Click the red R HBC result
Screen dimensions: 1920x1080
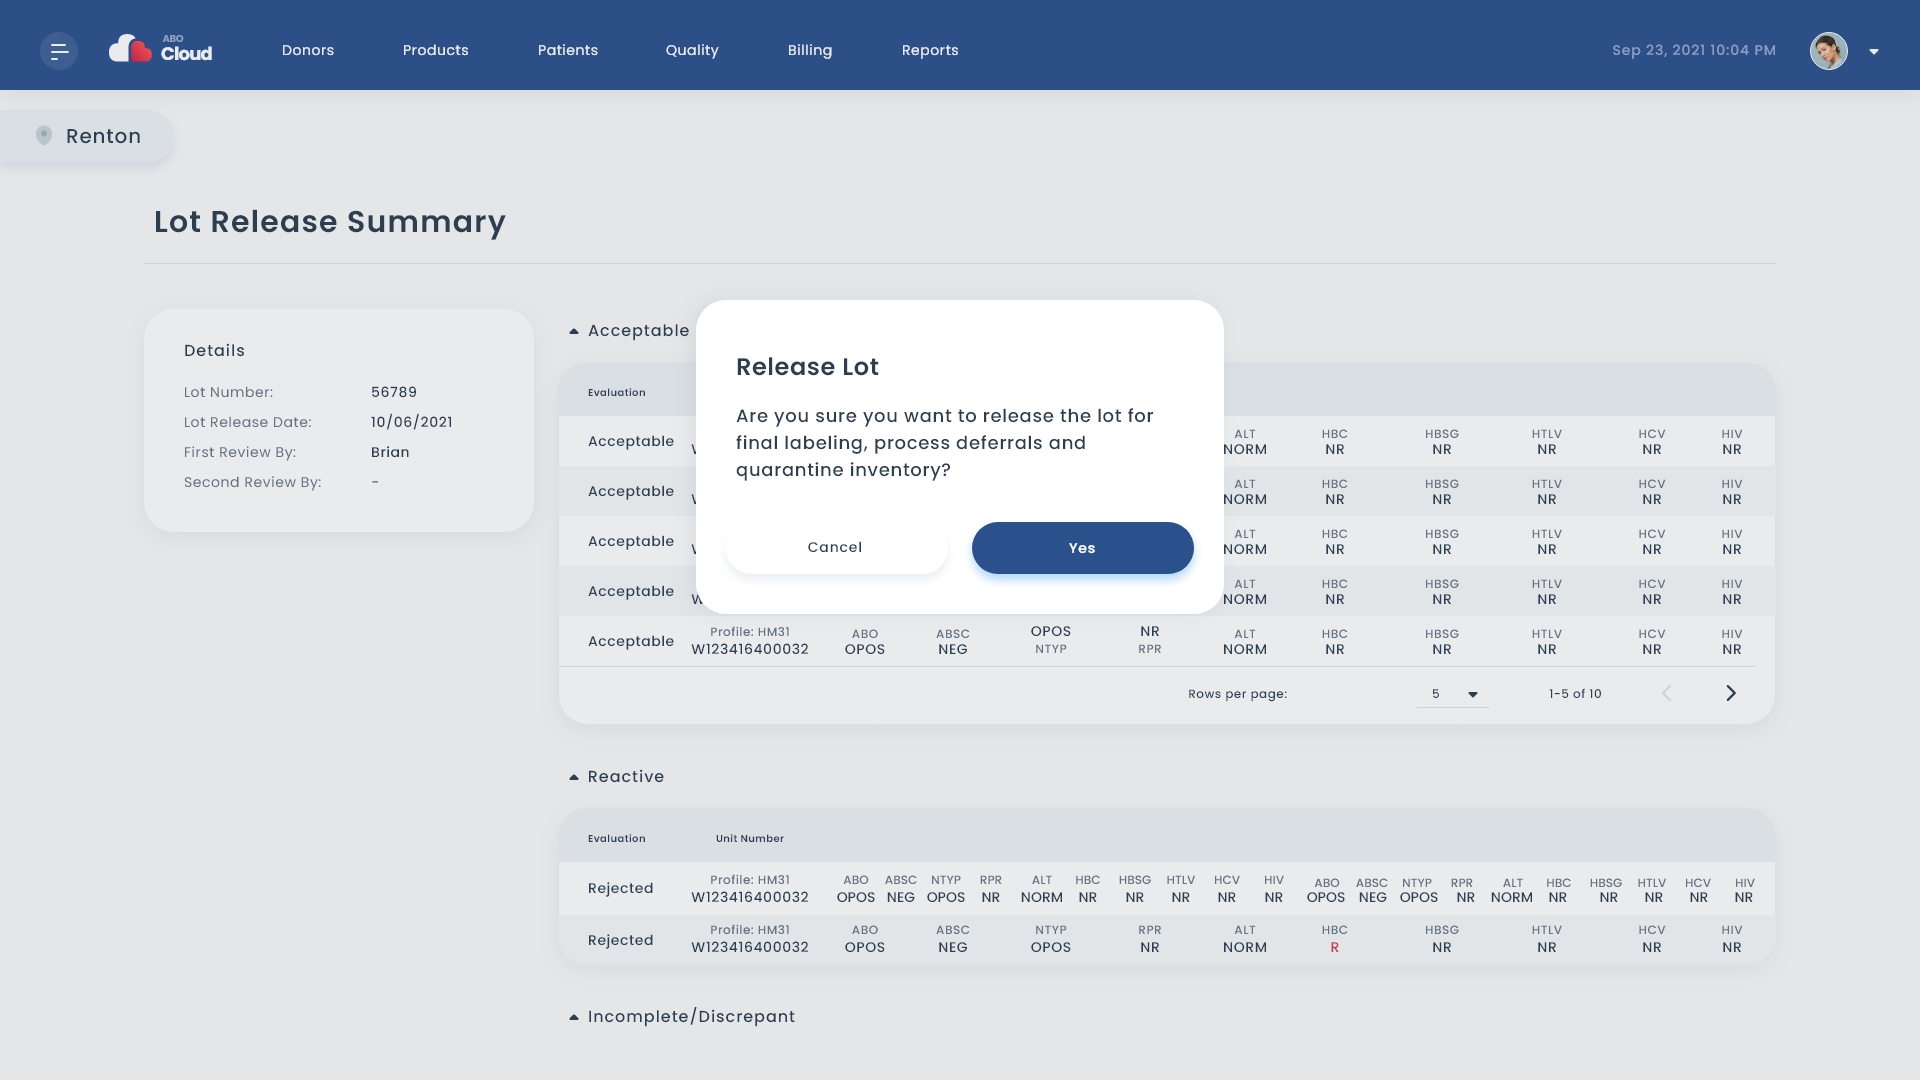click(x=1334, y=947)
